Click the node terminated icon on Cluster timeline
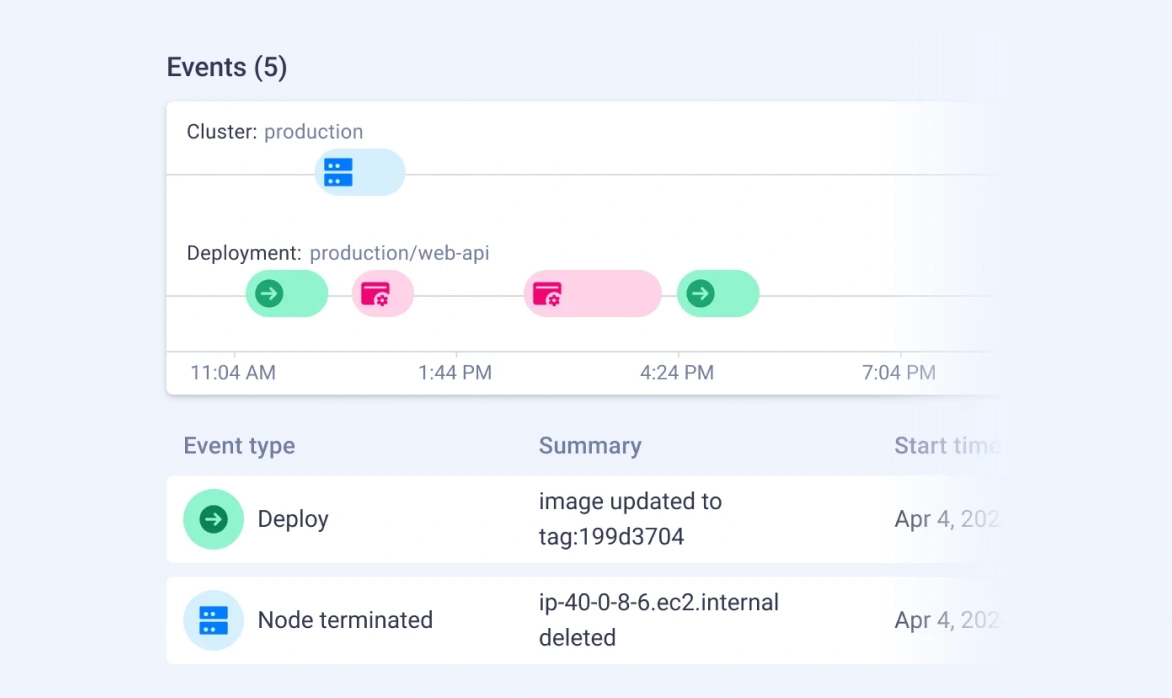Viewport: 1172px width, 698px height. click(339, 173)
